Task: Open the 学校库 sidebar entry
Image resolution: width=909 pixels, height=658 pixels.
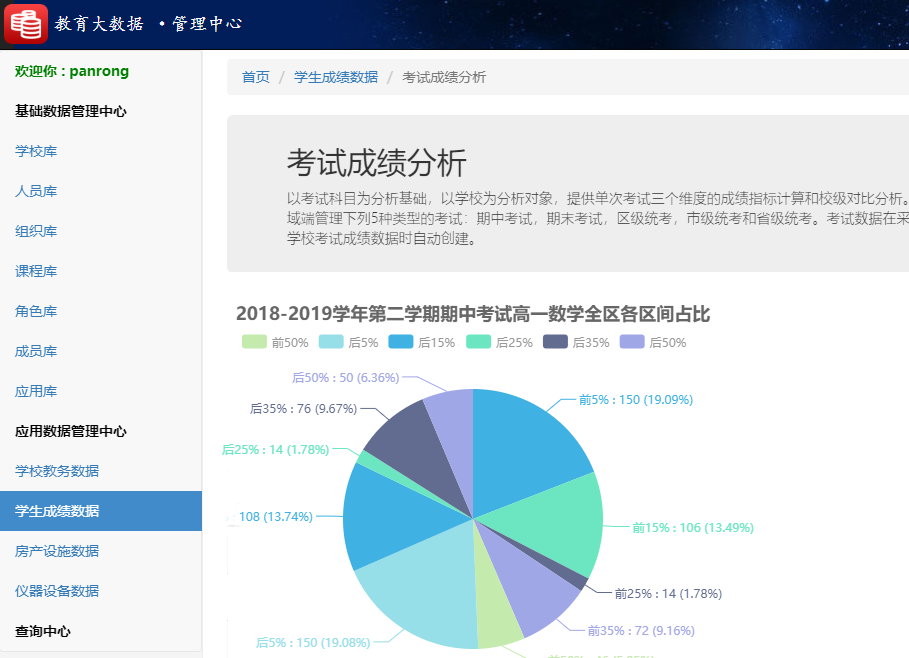Action: point(36,151)
